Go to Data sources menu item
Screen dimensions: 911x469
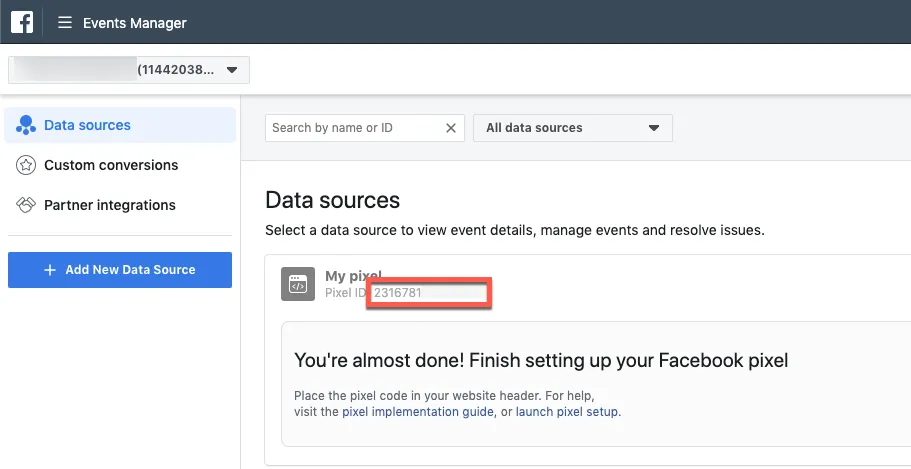coord(87,126)
